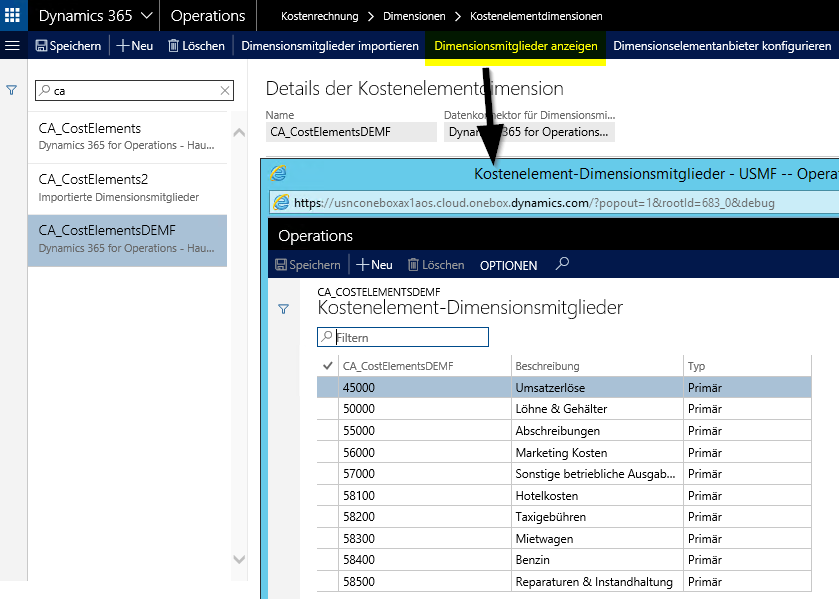Screen dimensions: 839x599
Task: Click Dimensionen breadcrumb link
Action: [413, 17]
